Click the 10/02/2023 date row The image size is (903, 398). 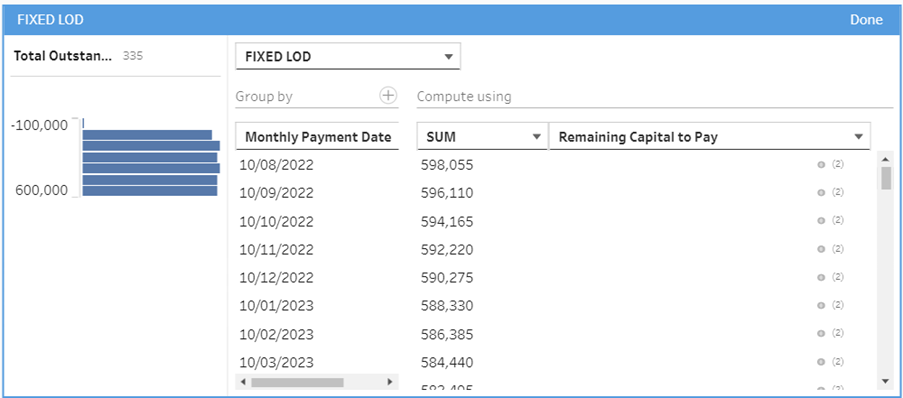(276, 334)
